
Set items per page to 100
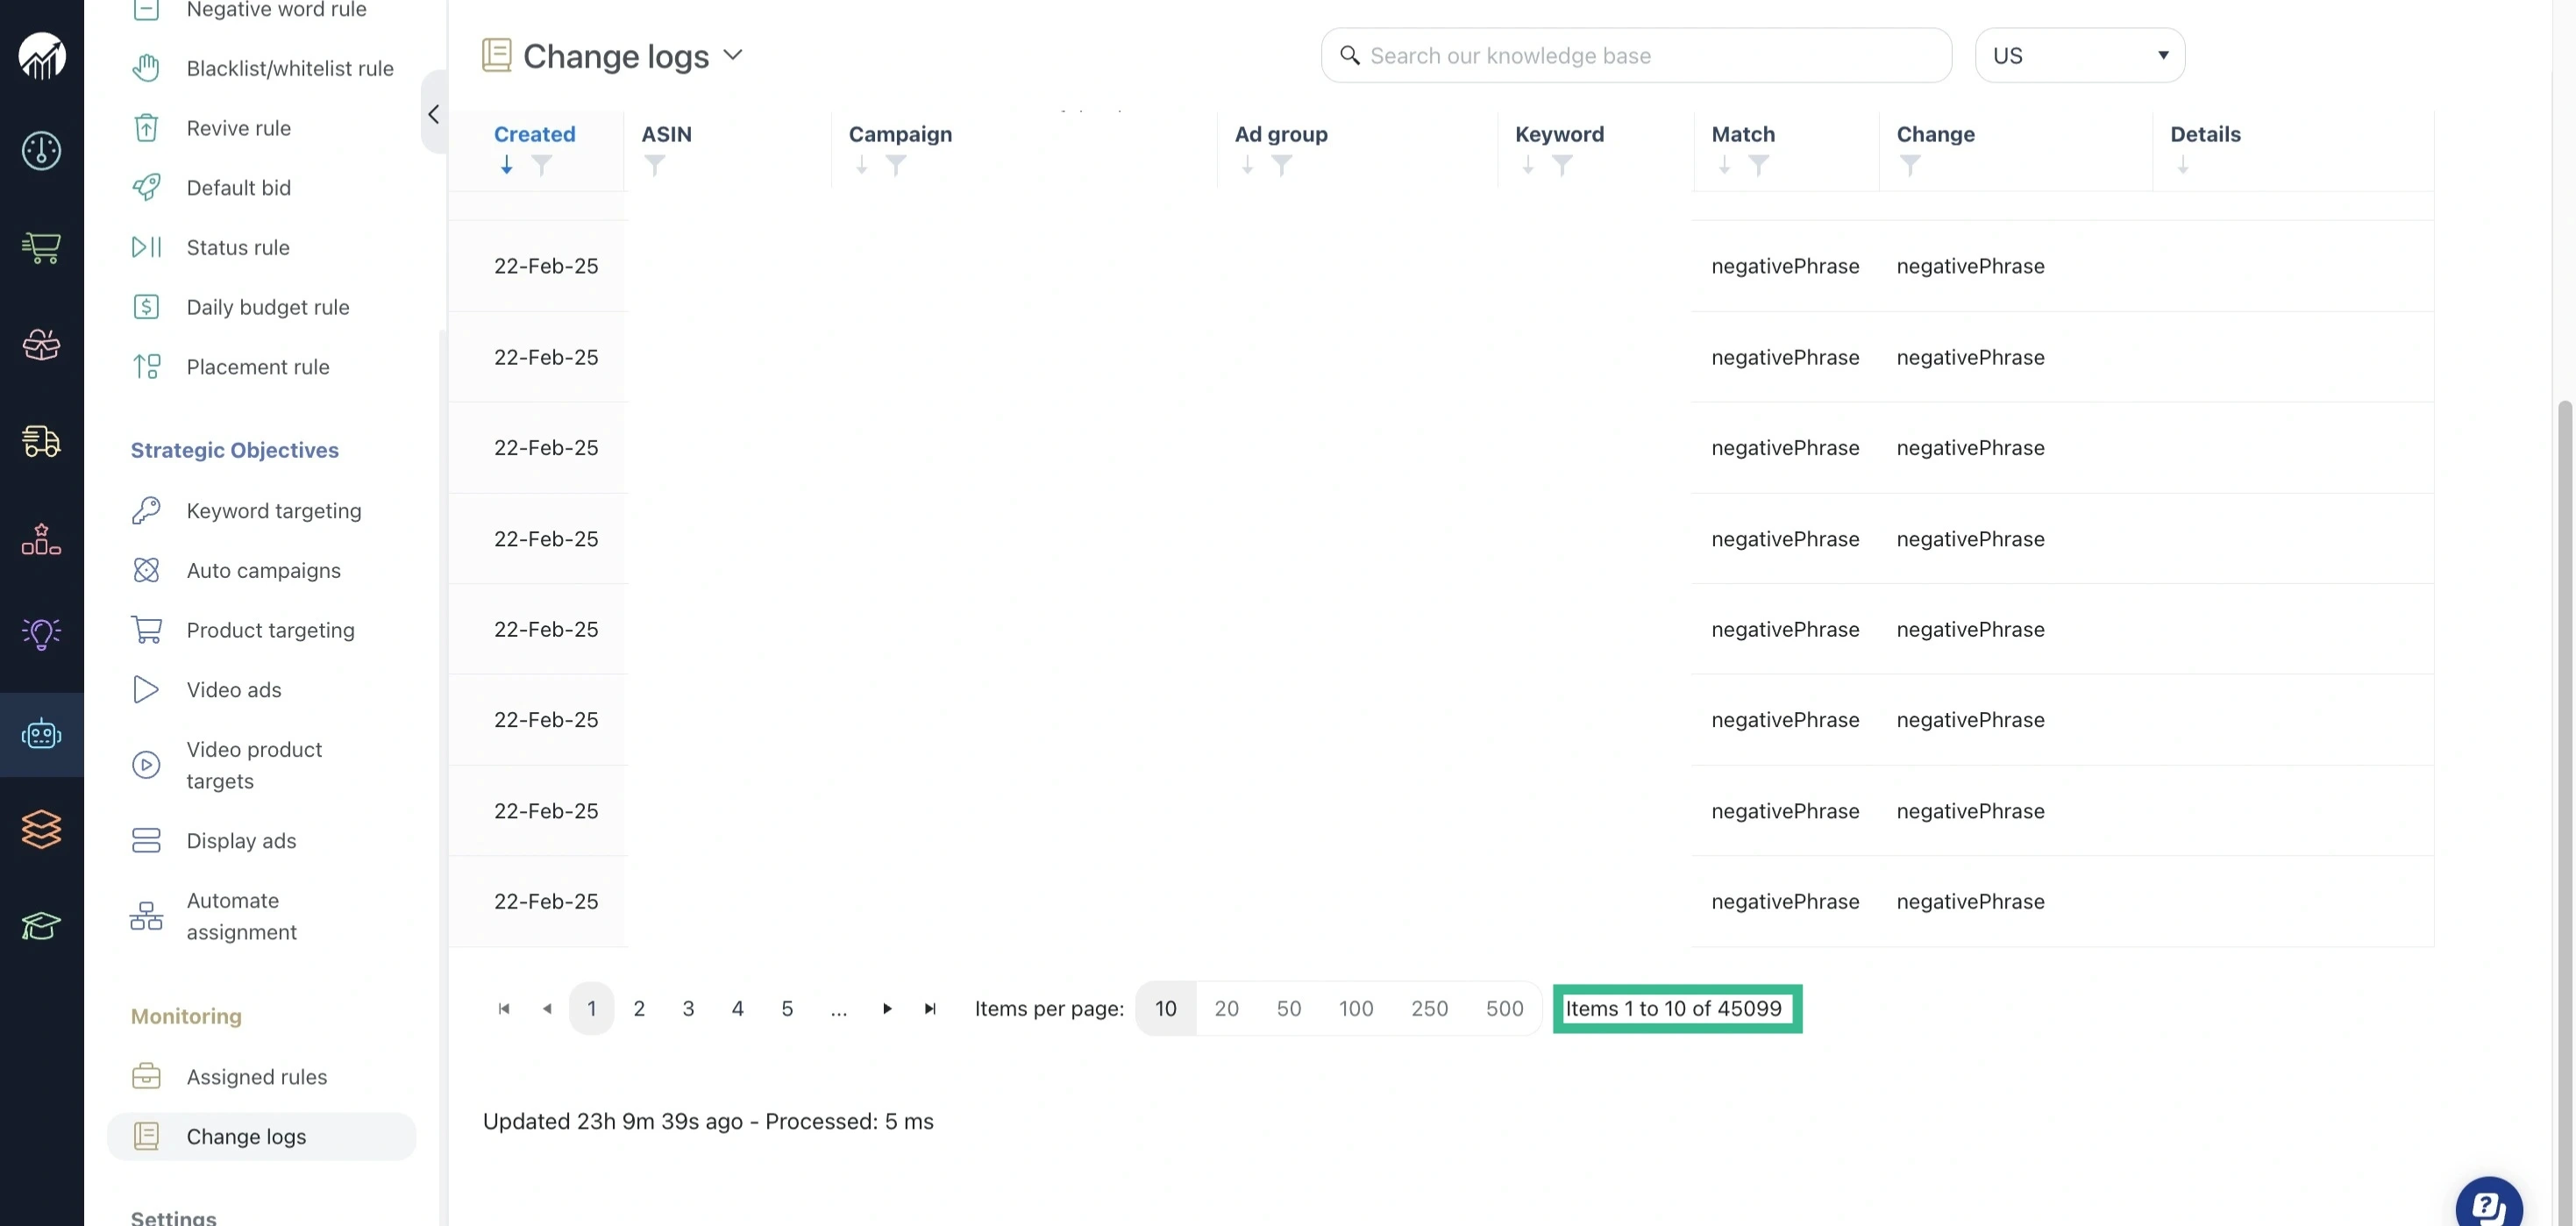pos(1356,1008)
